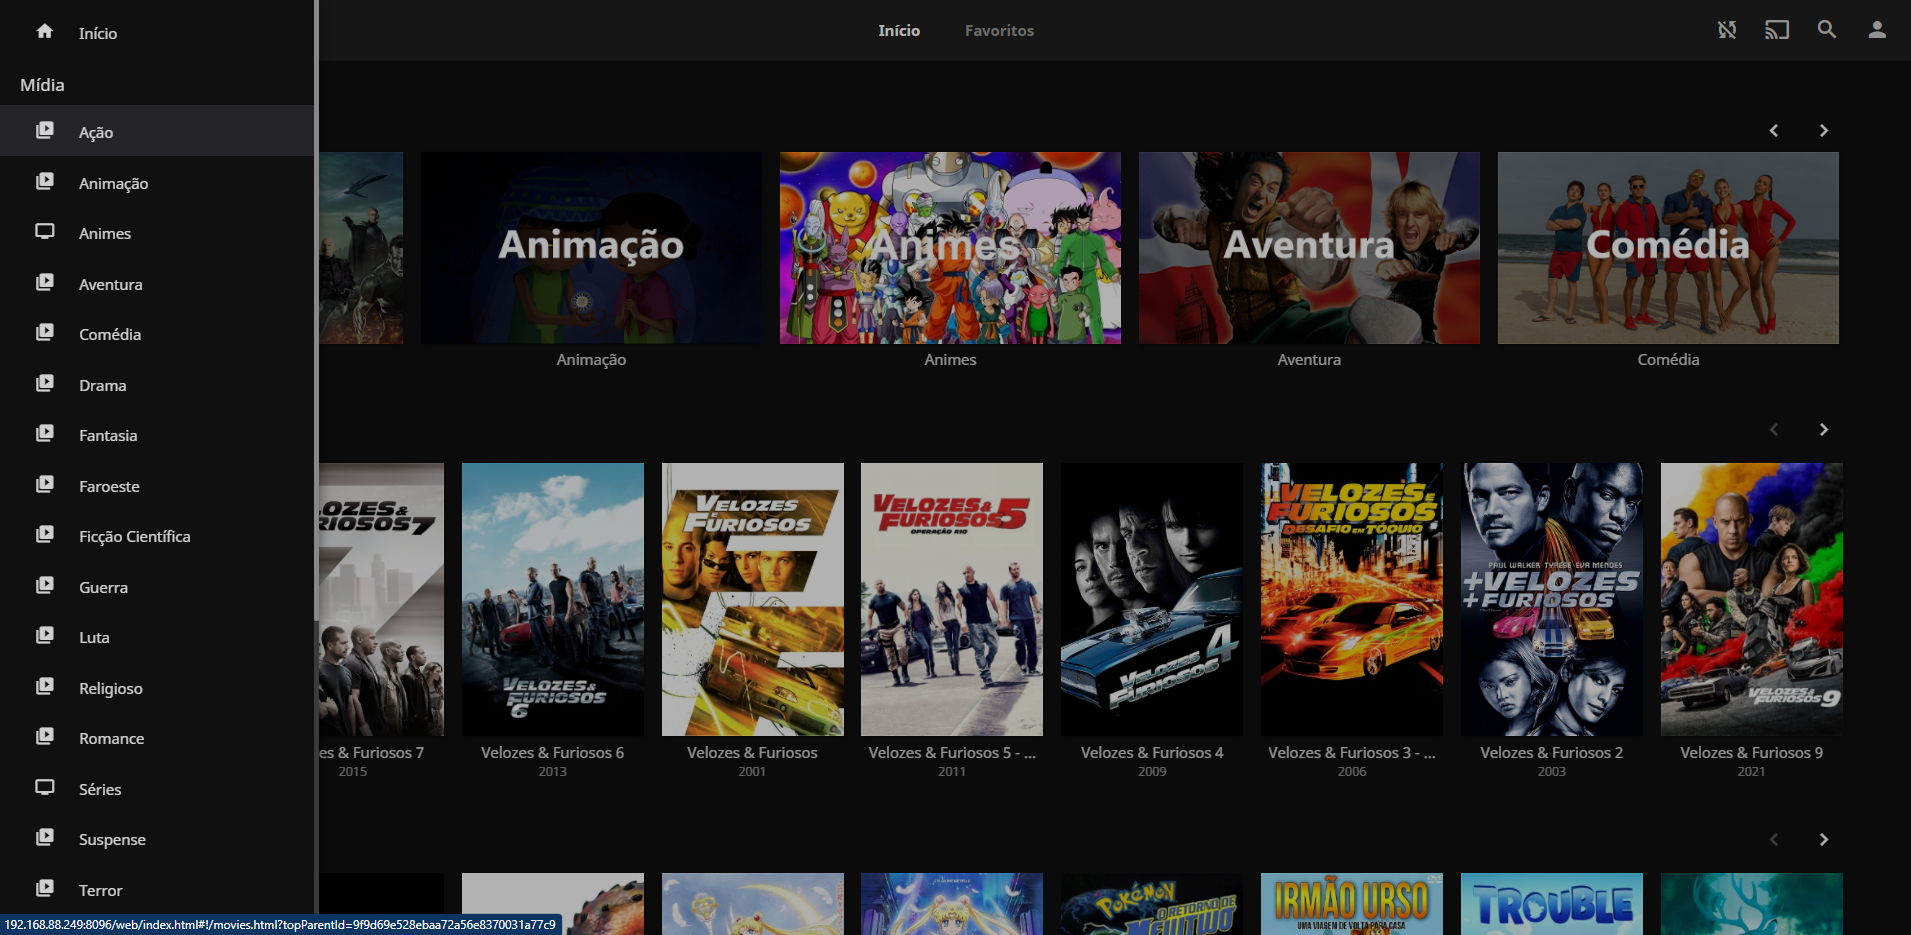Open search with the magnifier icon
This screenshot has height=935, width=1911.
1827,30
